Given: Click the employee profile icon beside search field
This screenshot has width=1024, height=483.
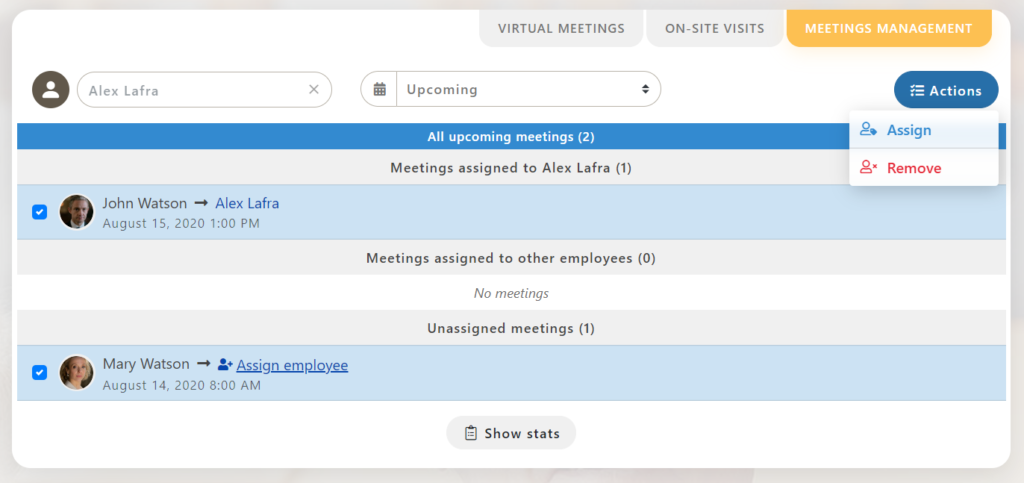Looking at the screenshot, I should pyautogui.click(x=50, y=90).
